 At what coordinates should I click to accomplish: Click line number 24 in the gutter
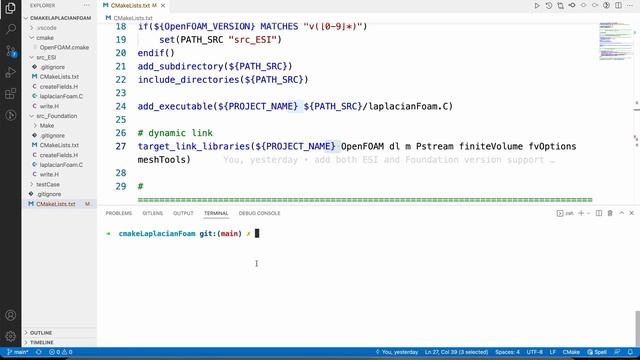pos(121,107)
